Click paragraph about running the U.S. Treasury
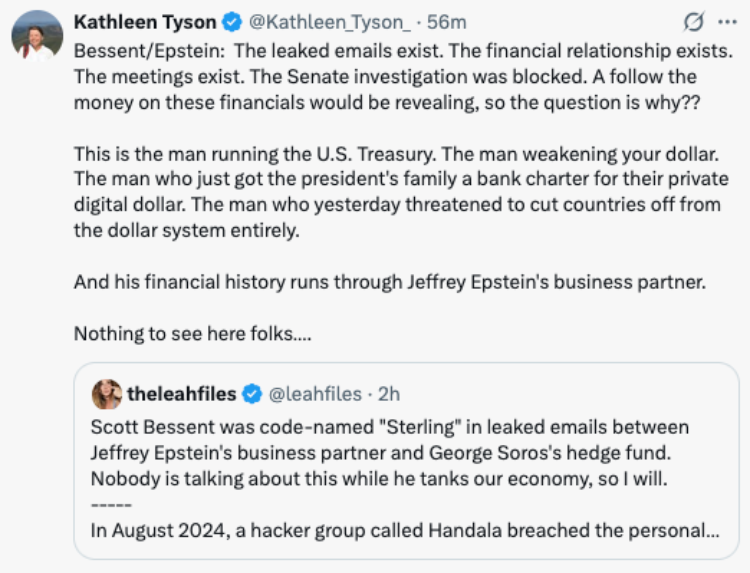750x573 pixels. pos(401,192)
